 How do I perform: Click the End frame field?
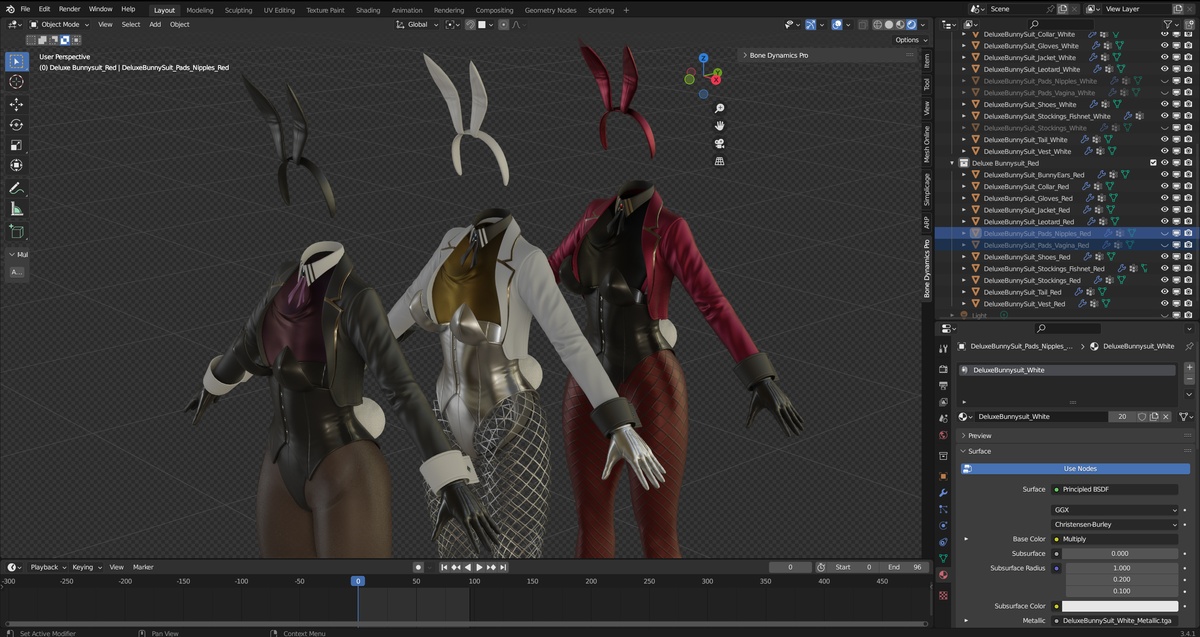(x=906, y=567)
